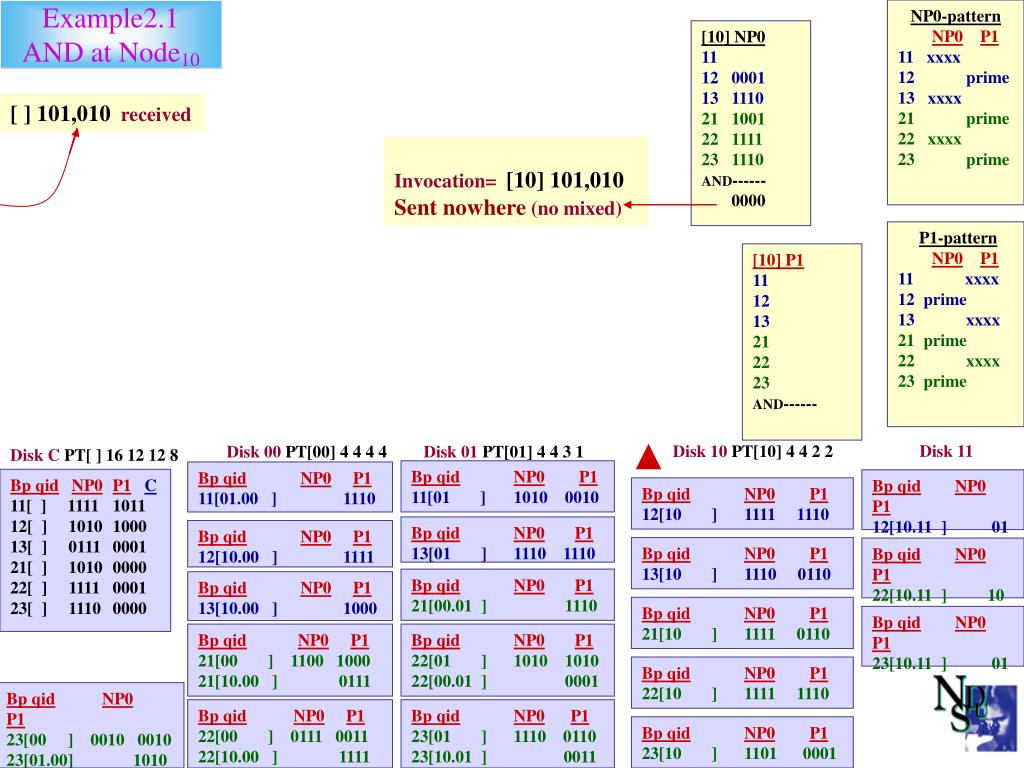Click the "[10] P1" box heading

778,260
